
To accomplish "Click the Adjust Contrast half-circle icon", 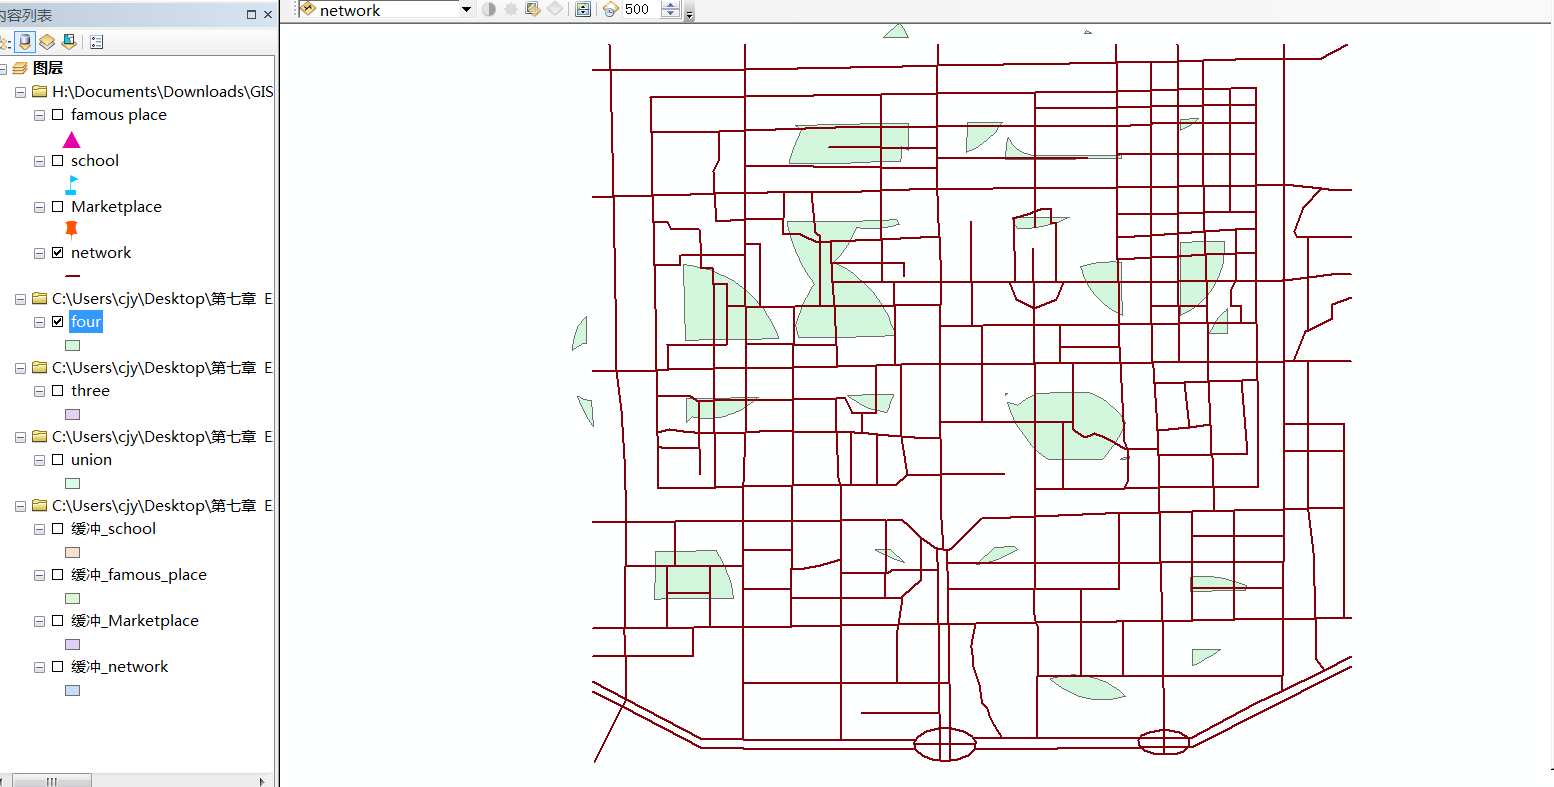I will tap(489, 10).
